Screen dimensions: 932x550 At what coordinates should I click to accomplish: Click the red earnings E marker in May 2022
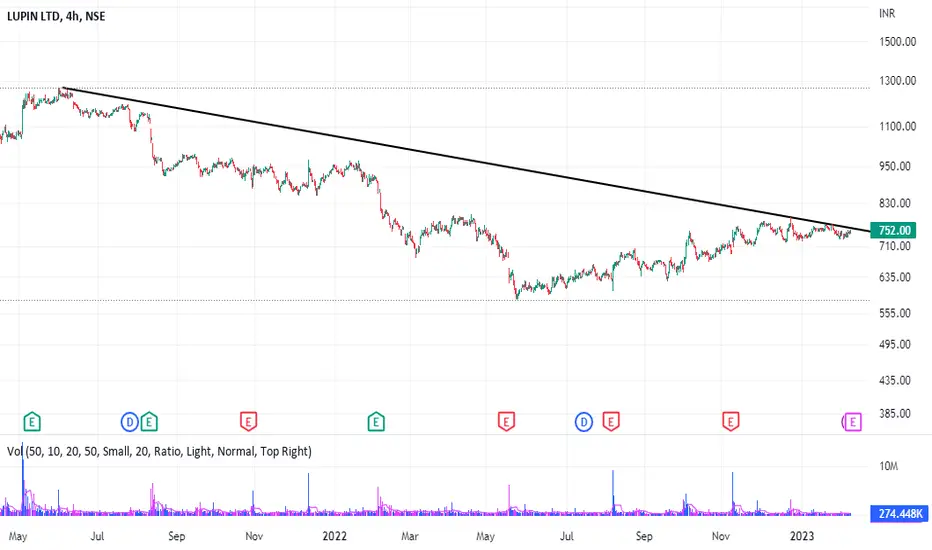(x=506, y=422)
